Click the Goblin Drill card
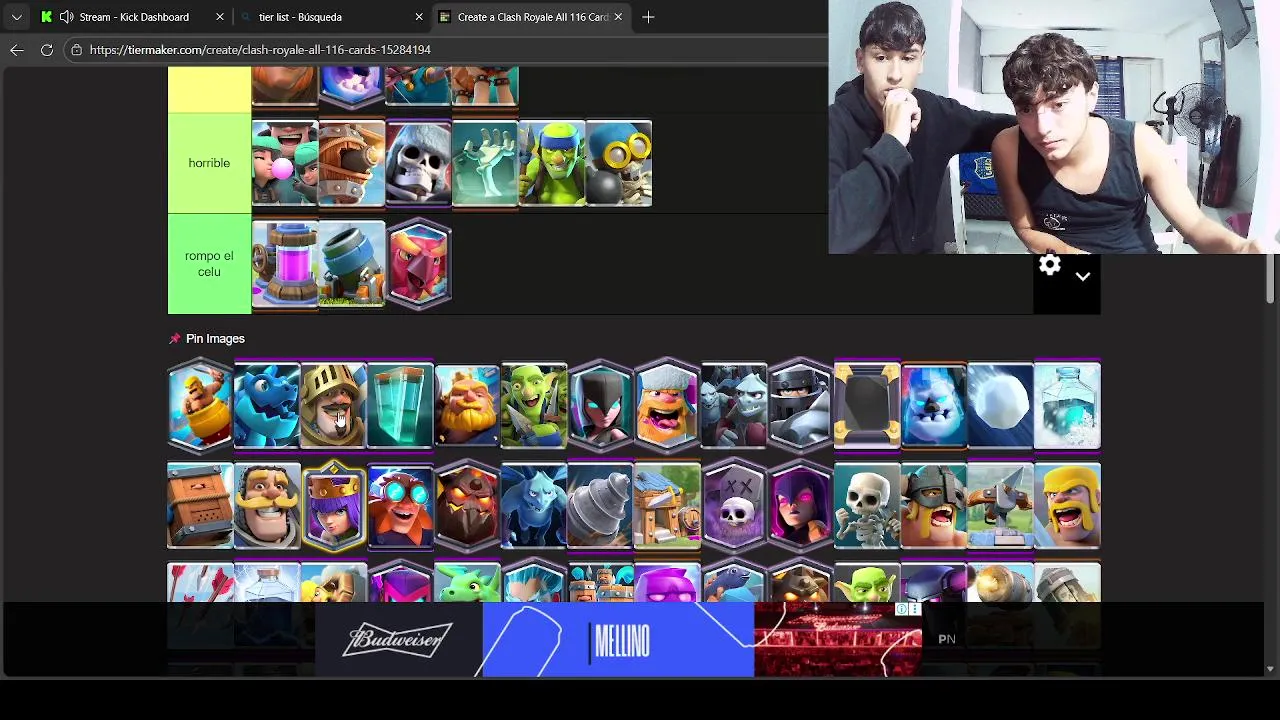This screenshot has width=1280, height=720. tap(600, 506)
